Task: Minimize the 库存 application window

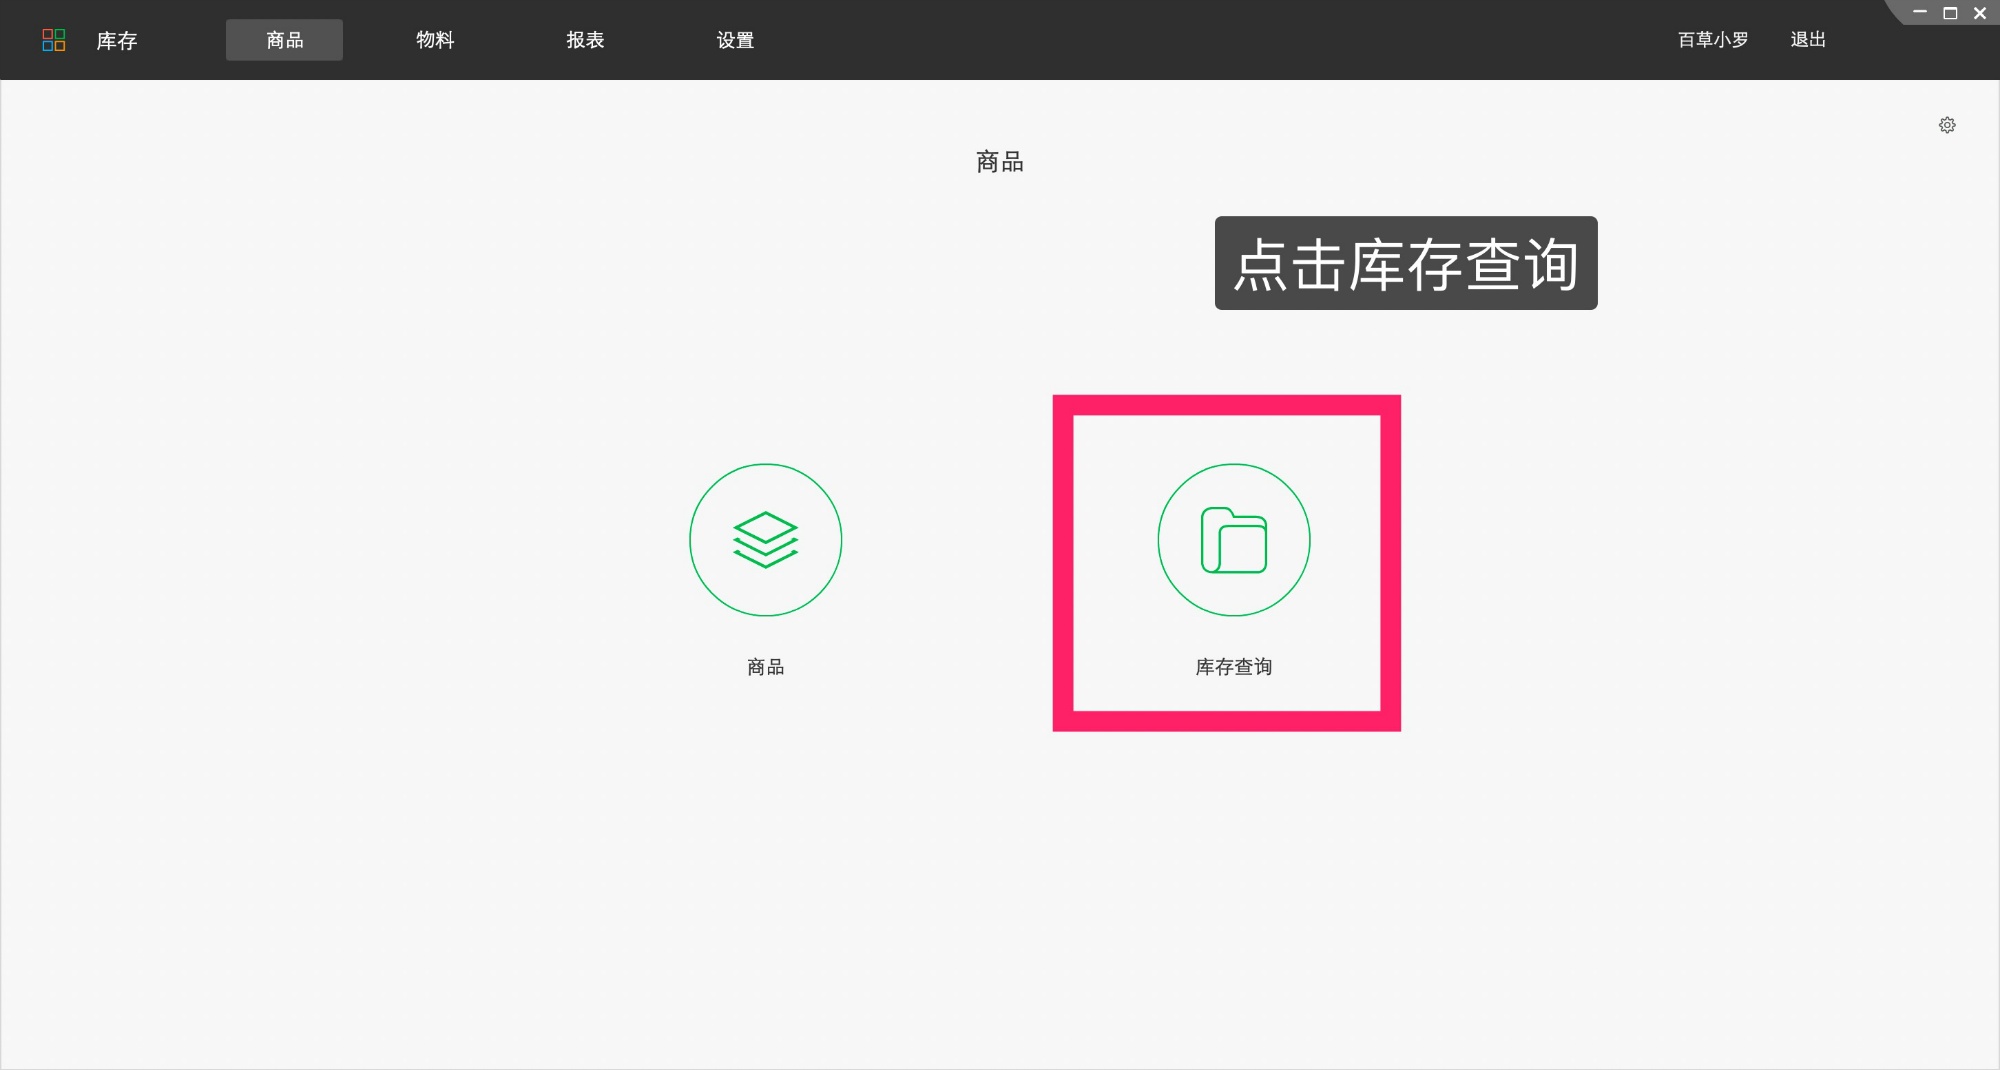Action: pyautogui.click(x=1919, y=13)
